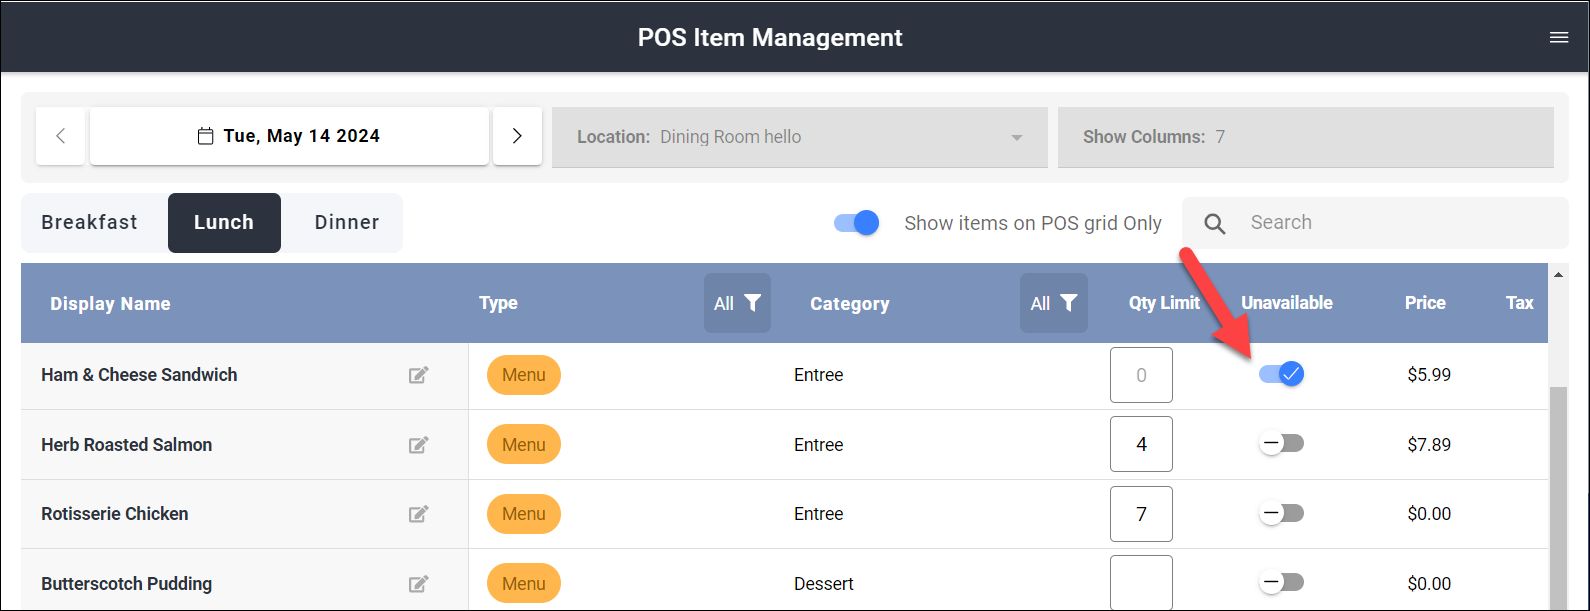Viewport: 1590px width, 611px height.
Task: Go to next day arrow
Action: tap(517, 136)
